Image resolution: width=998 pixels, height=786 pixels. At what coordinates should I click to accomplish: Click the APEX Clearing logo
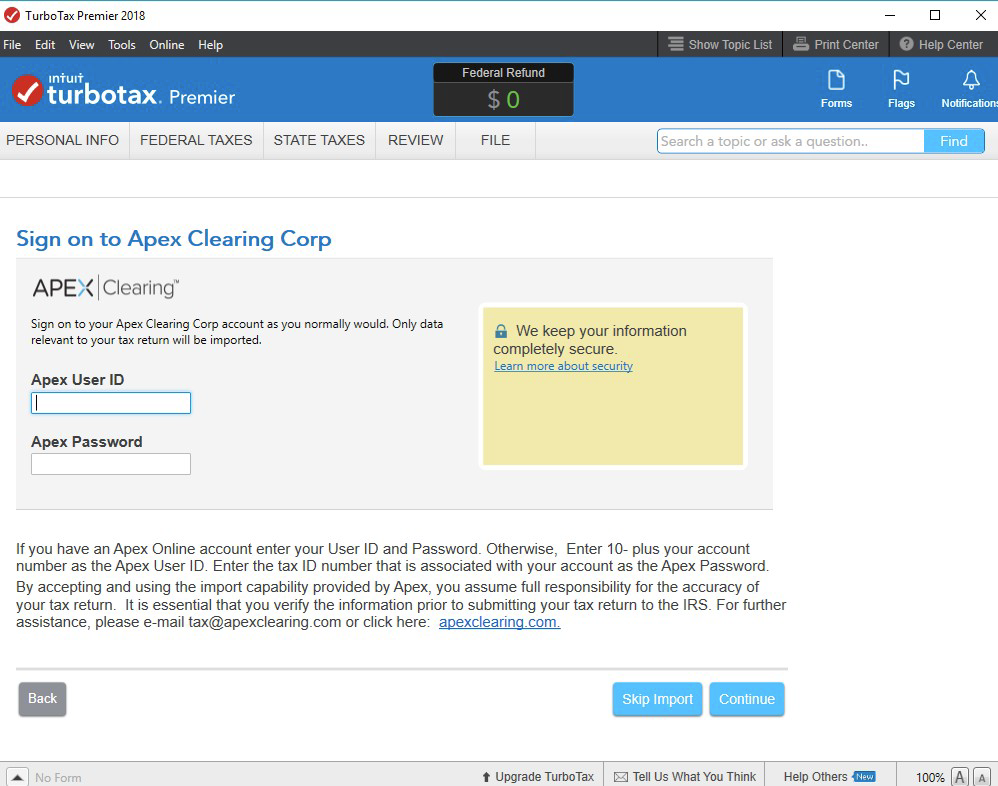click(x=106, y=288)
